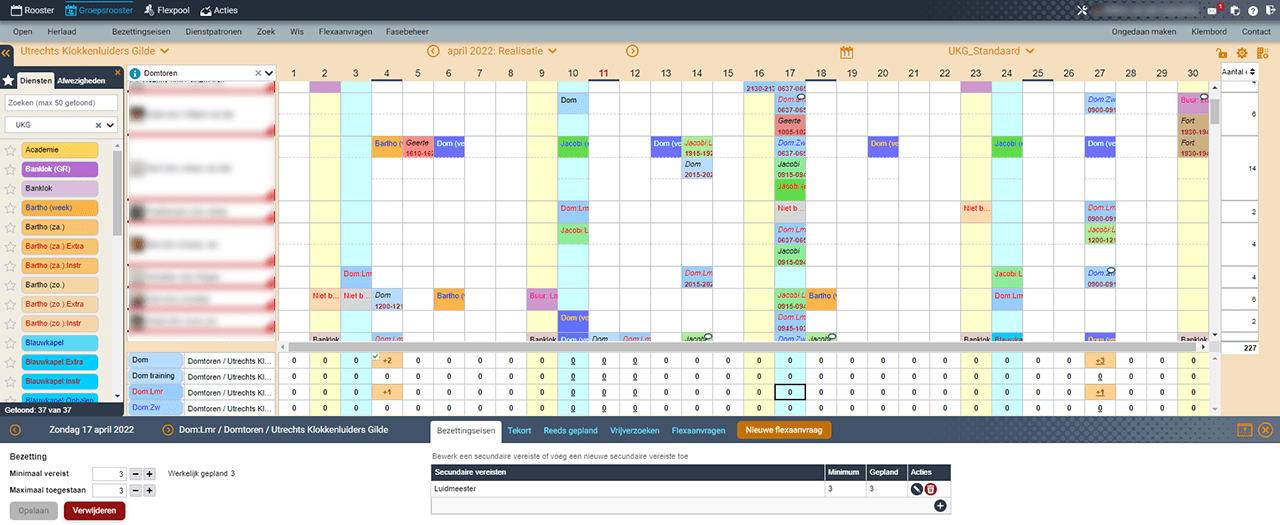Open the calendar icon beside UKG_Standaard
The height and width of the screenshot is (525, 1280).
click(x=846, y=52)
